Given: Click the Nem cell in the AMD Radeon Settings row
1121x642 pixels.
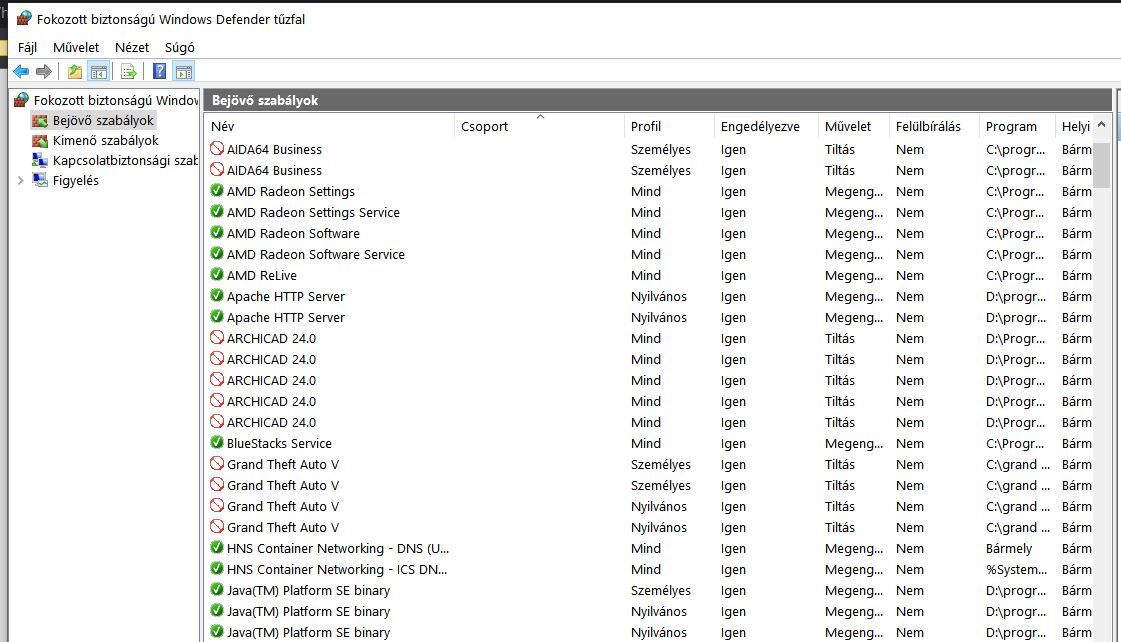Looking at the screenshot, I should [x=909, y=192].
